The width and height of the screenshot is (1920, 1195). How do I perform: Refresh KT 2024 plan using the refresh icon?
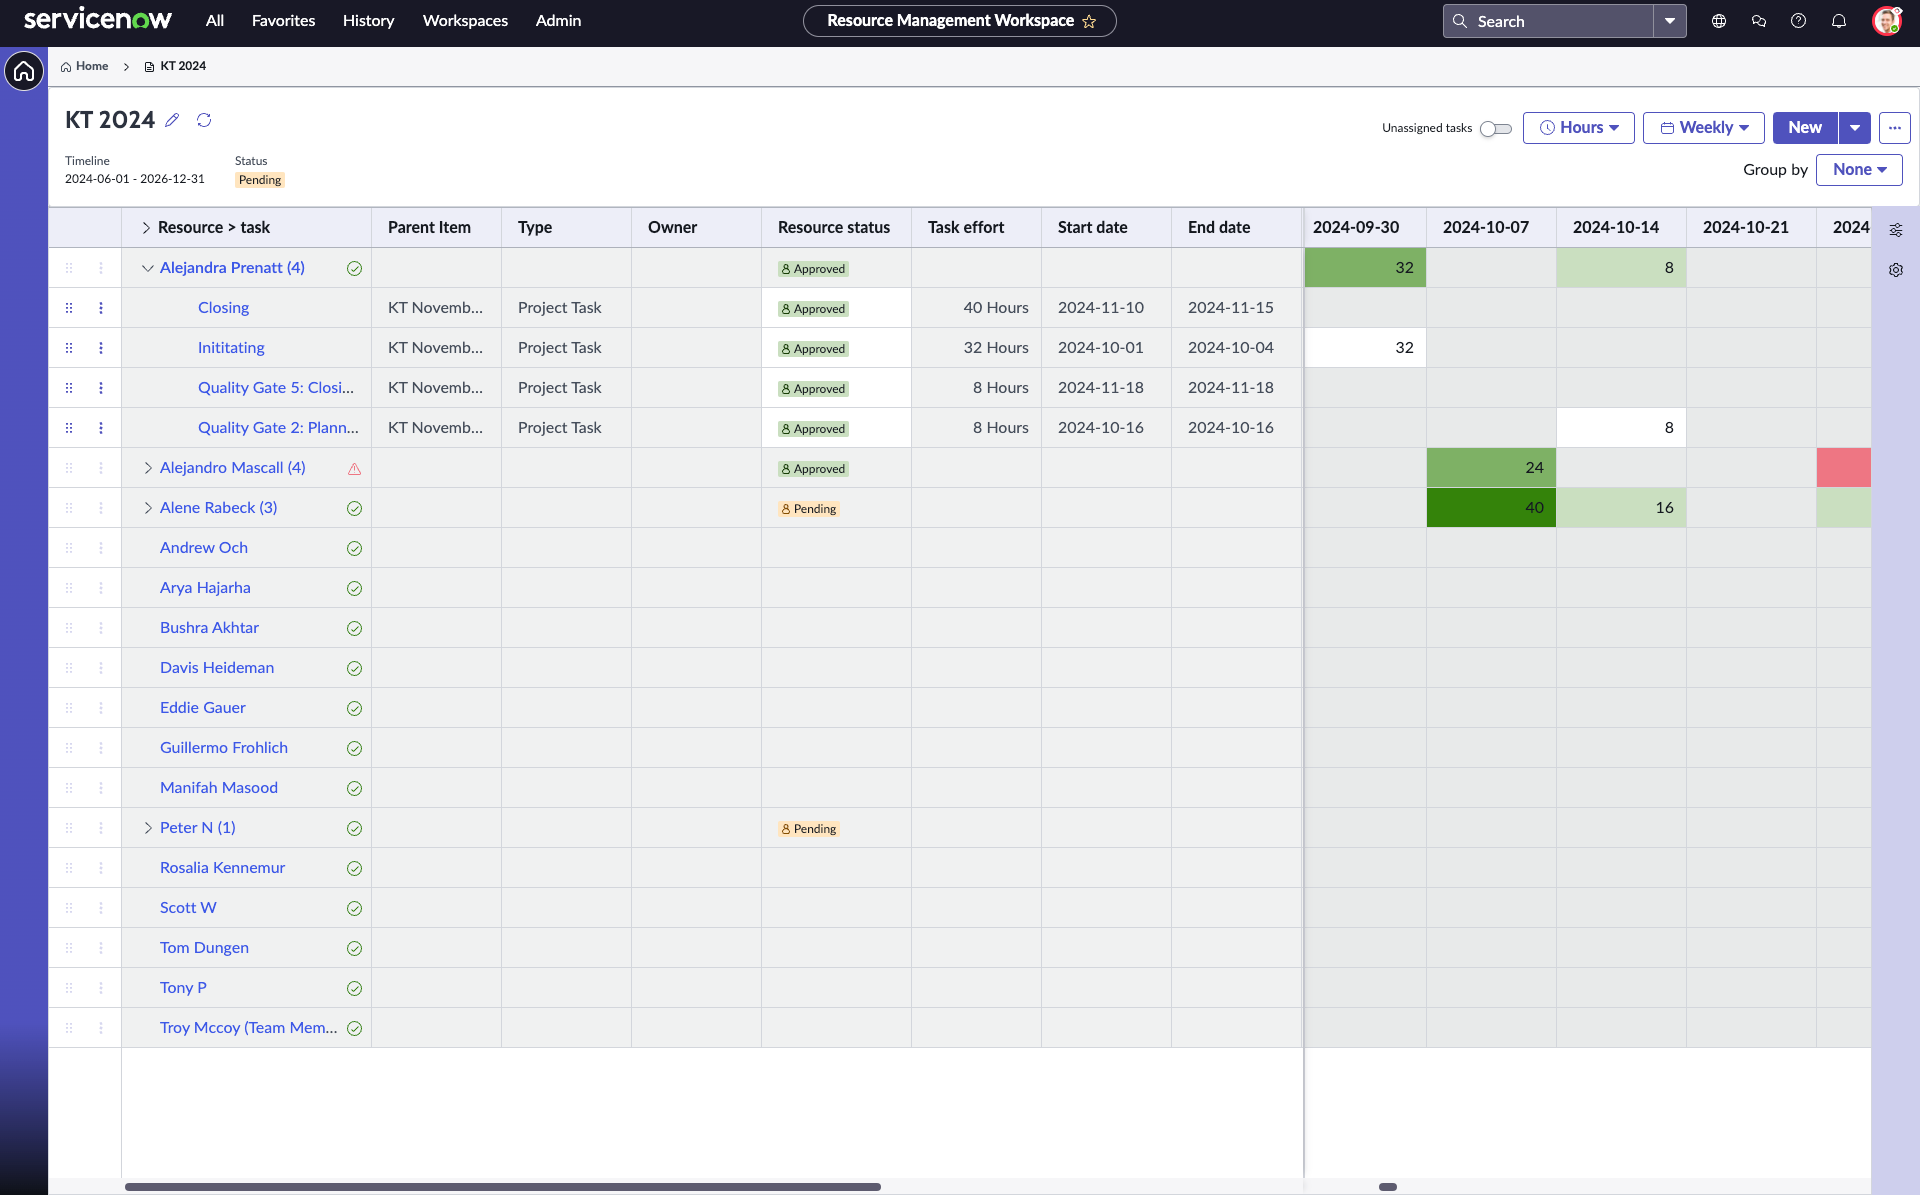click(x=204, y=120)
